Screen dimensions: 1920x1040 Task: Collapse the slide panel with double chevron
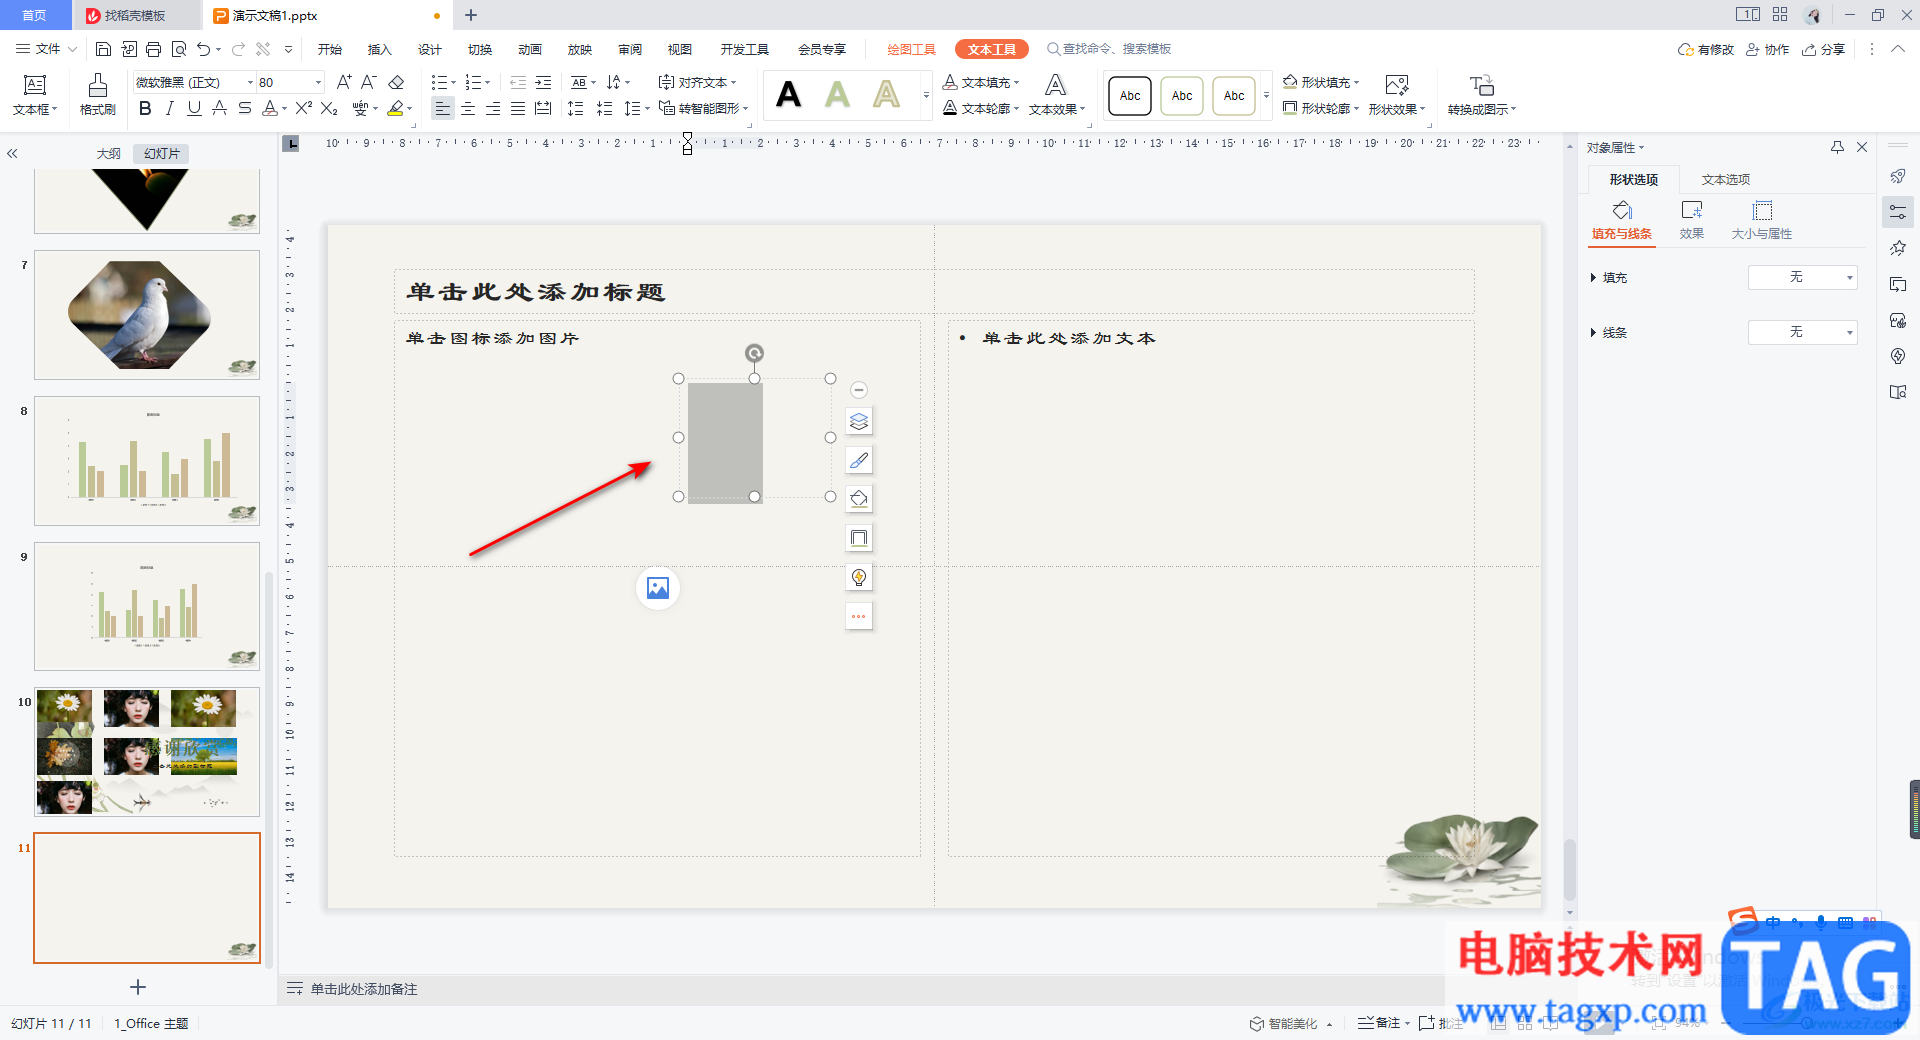[x=13, y=154]
